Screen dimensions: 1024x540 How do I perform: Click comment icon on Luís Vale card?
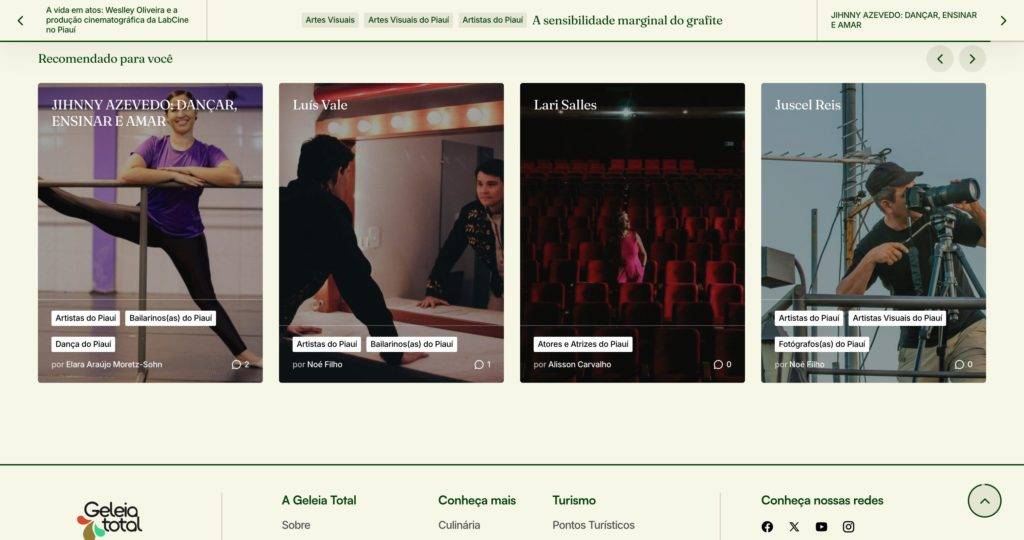point(479,365)
